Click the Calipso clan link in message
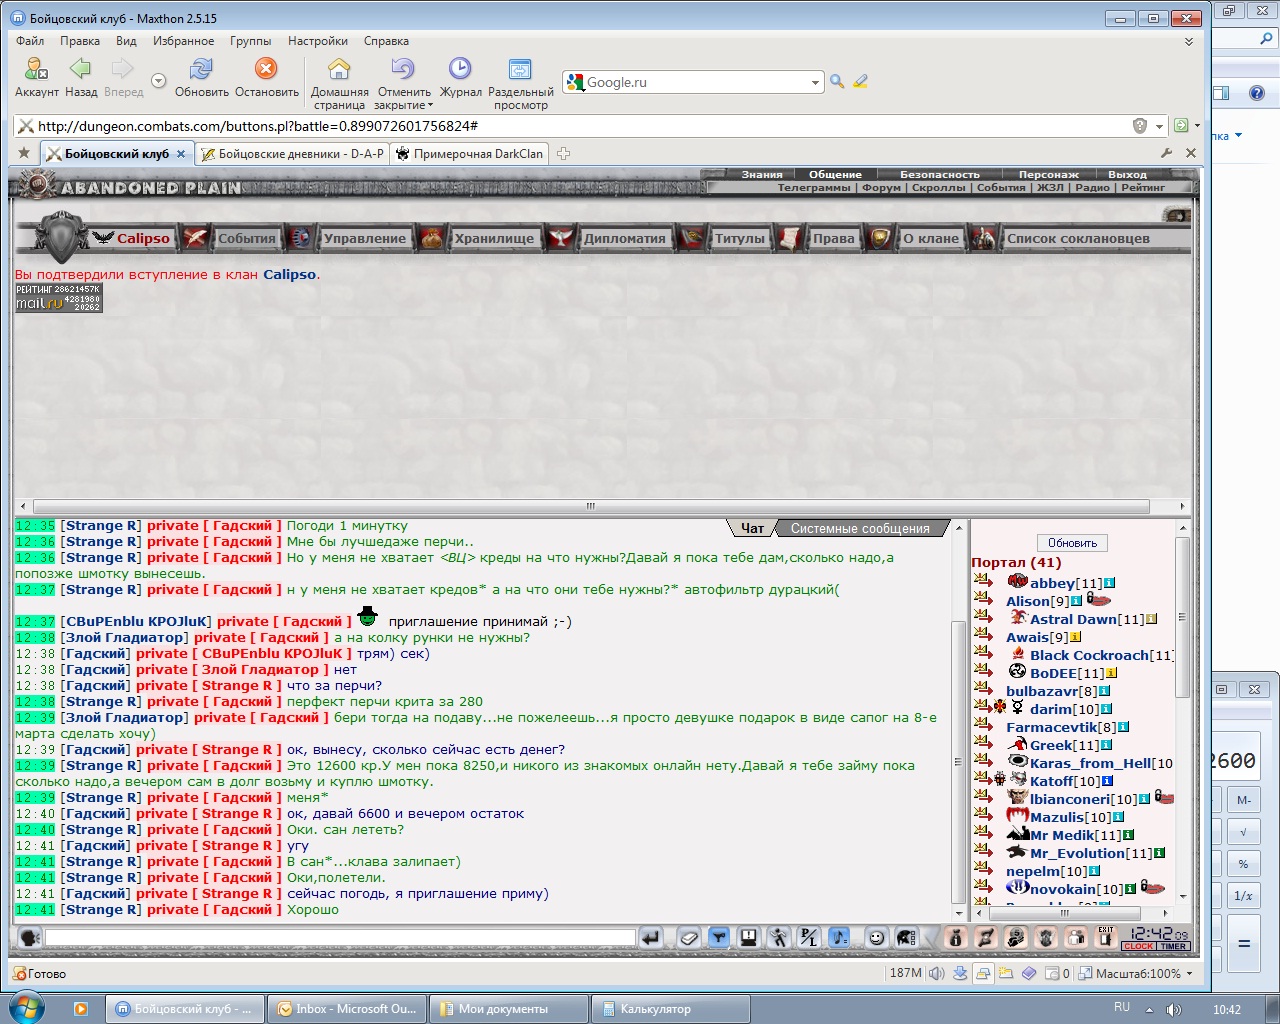The width and height of the screenshot is (1280, 1024). [x=290, y=274]
